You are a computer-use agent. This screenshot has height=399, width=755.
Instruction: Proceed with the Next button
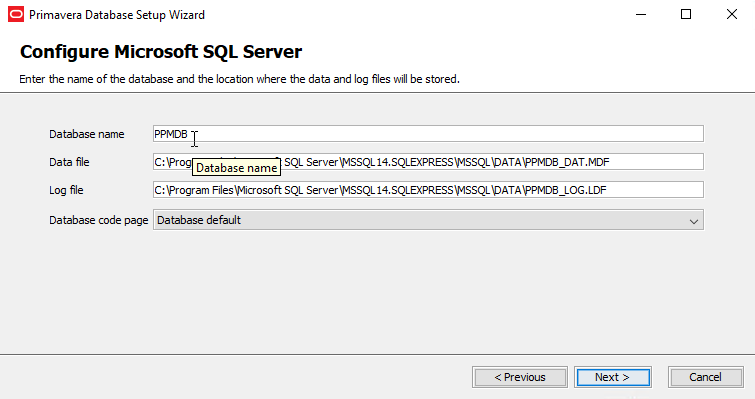click(x=612, y=377)
